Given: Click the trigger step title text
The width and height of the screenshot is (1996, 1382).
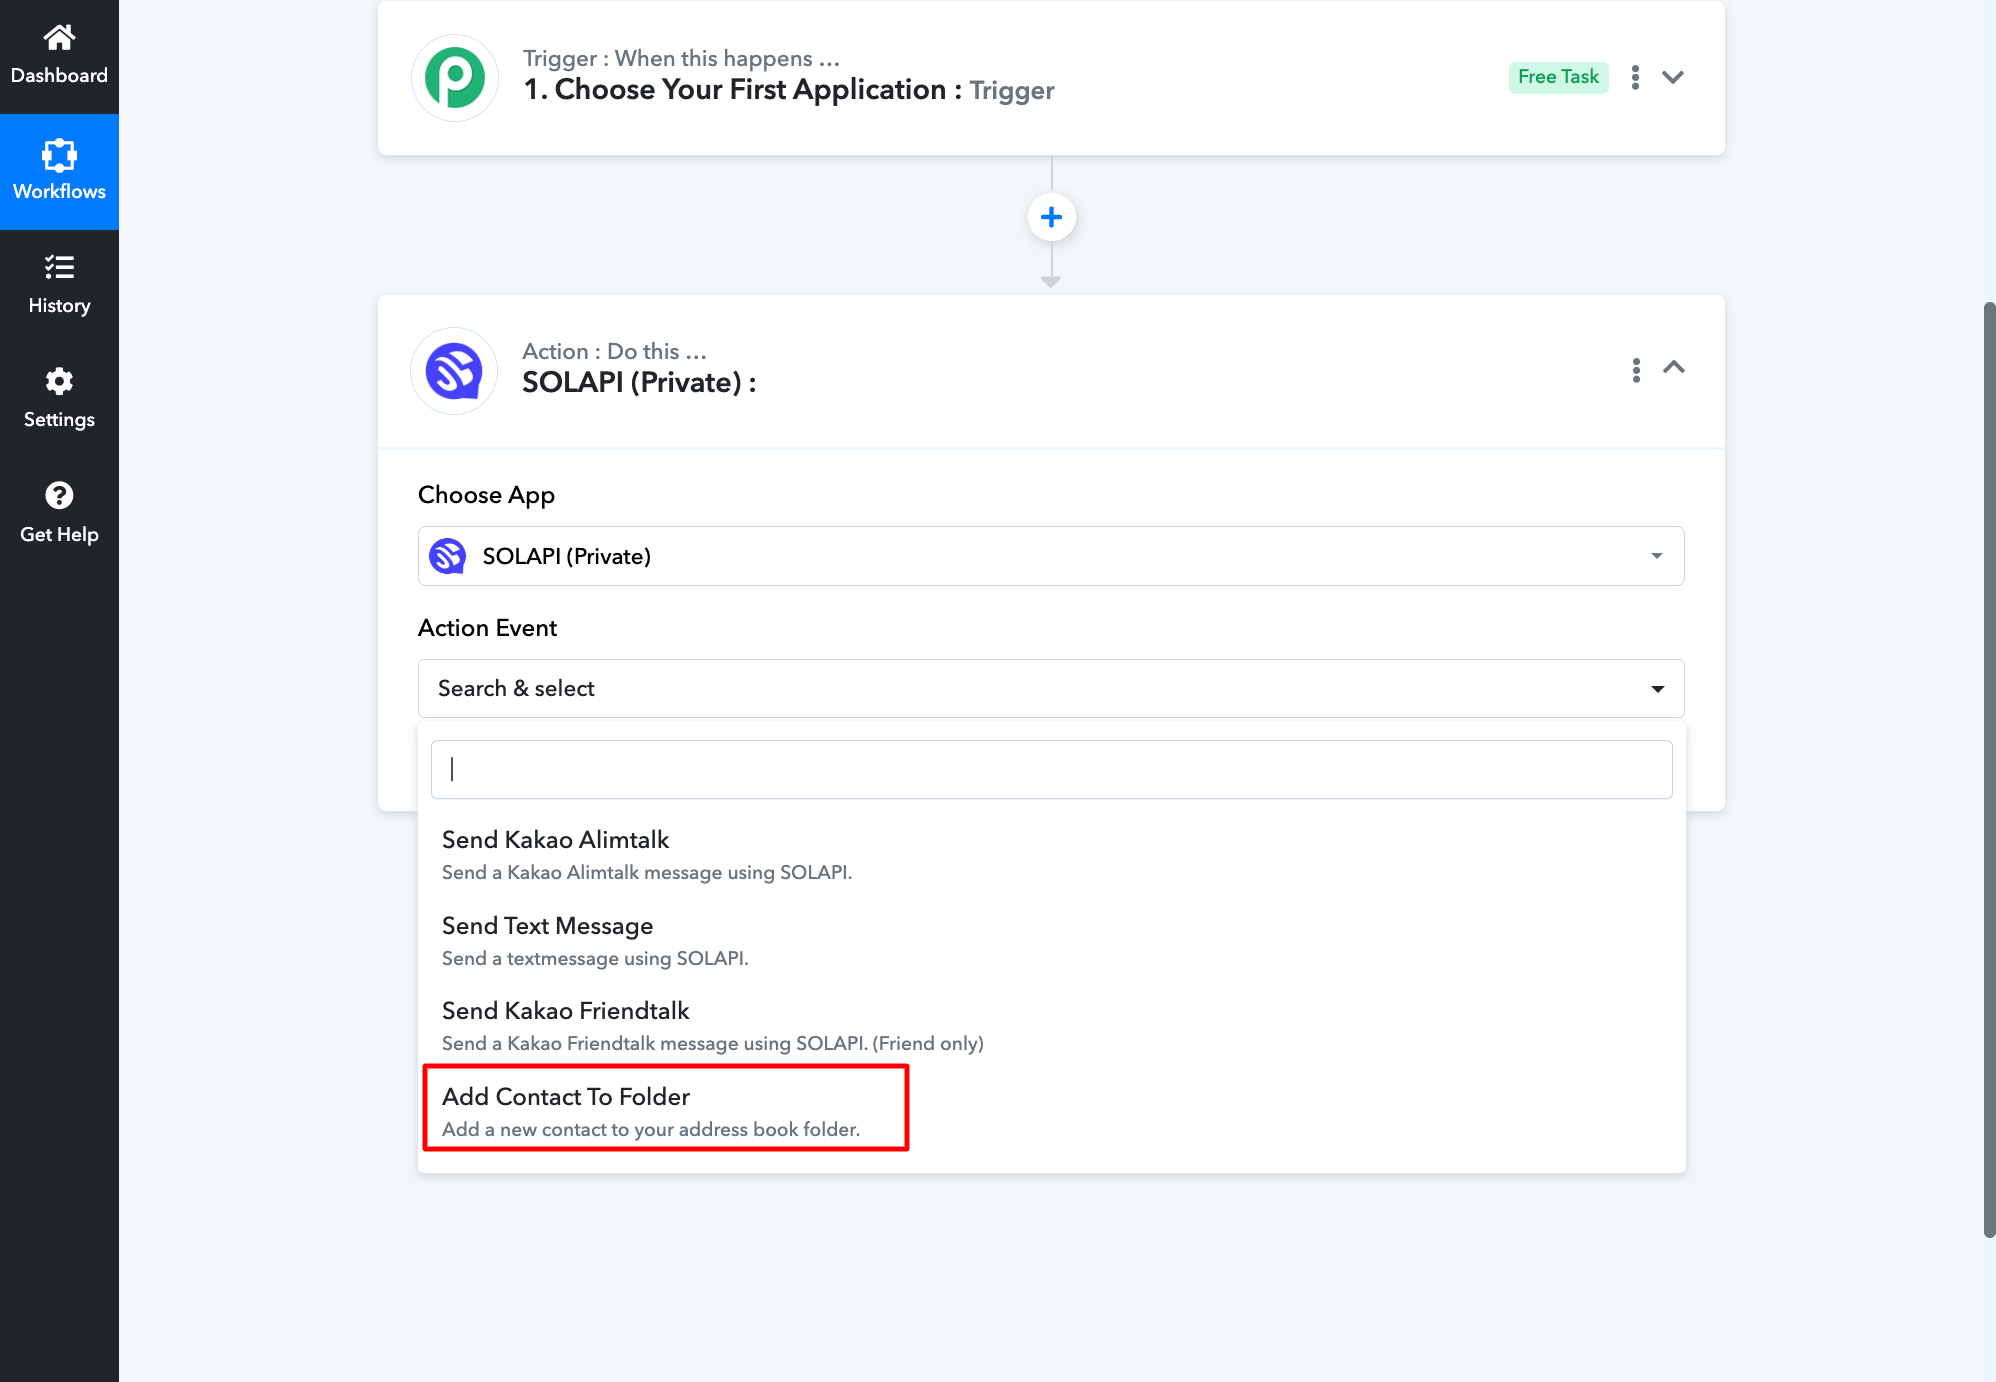Looking at the screenshot, I should click(788, 89).
